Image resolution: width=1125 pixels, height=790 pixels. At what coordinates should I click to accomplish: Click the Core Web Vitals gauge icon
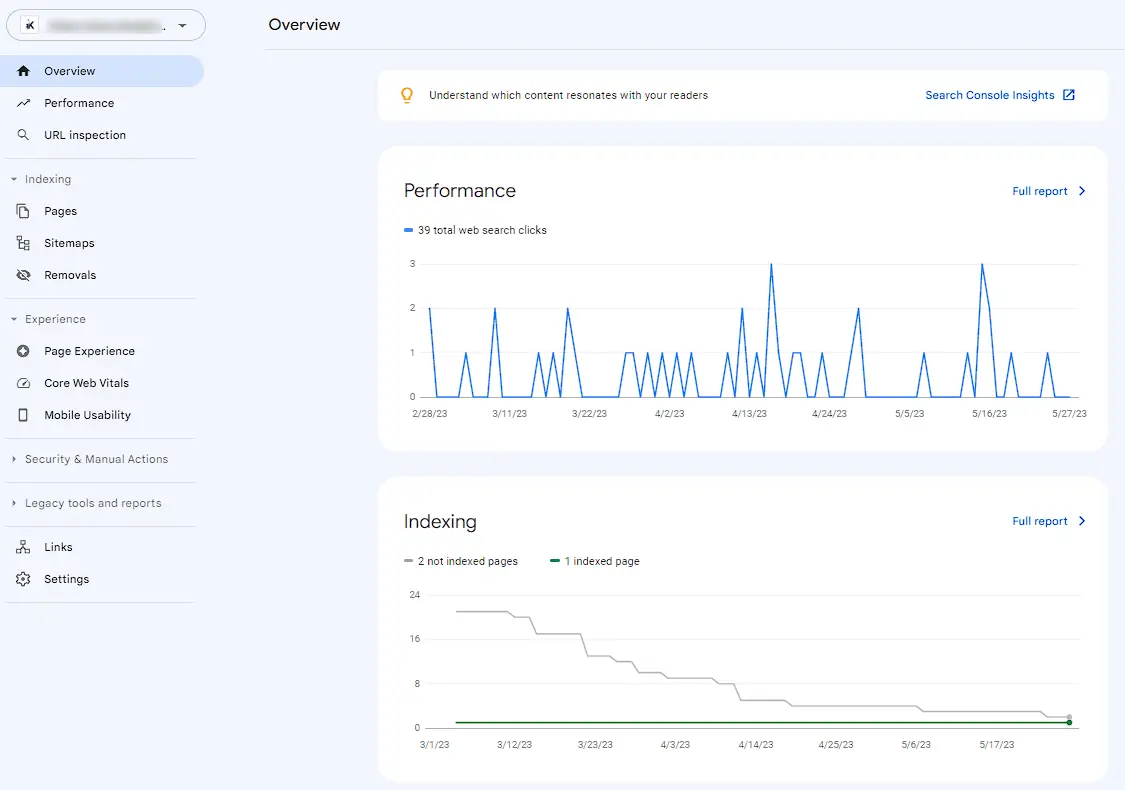(24, 383)
